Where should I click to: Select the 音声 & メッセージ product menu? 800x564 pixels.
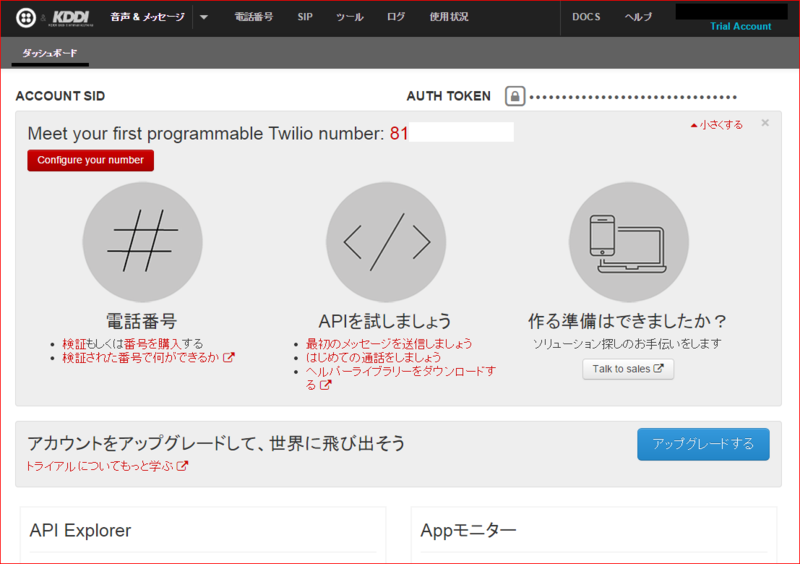[x=147, y=17]
